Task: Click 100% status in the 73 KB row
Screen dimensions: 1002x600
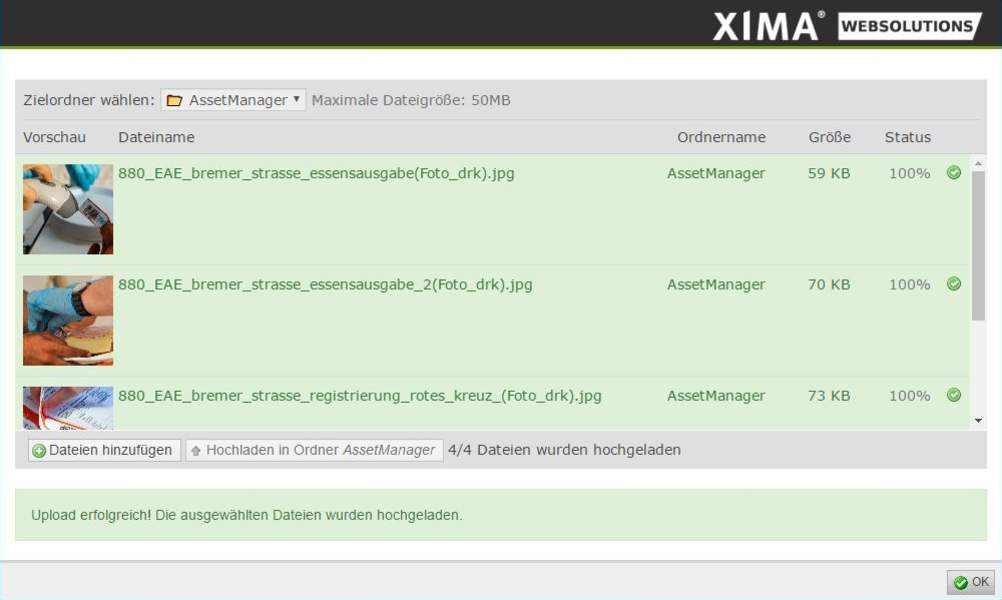Action: pyautogui.click(x=910, y=396)
